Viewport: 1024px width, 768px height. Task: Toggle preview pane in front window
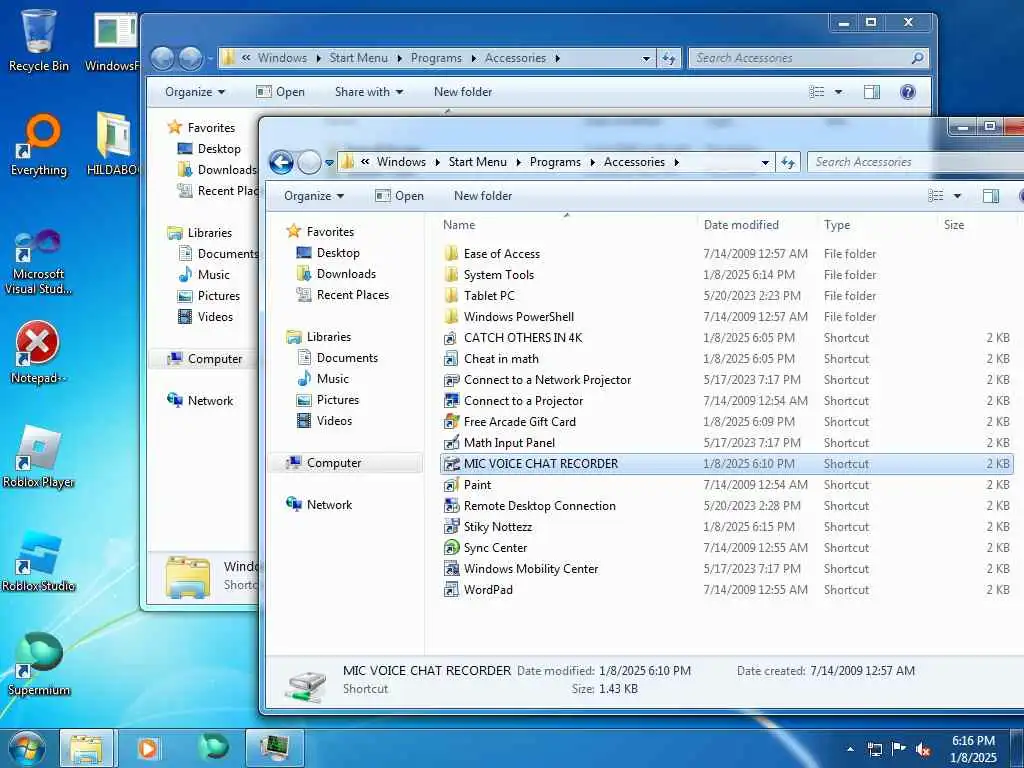[x=991, y=196]
